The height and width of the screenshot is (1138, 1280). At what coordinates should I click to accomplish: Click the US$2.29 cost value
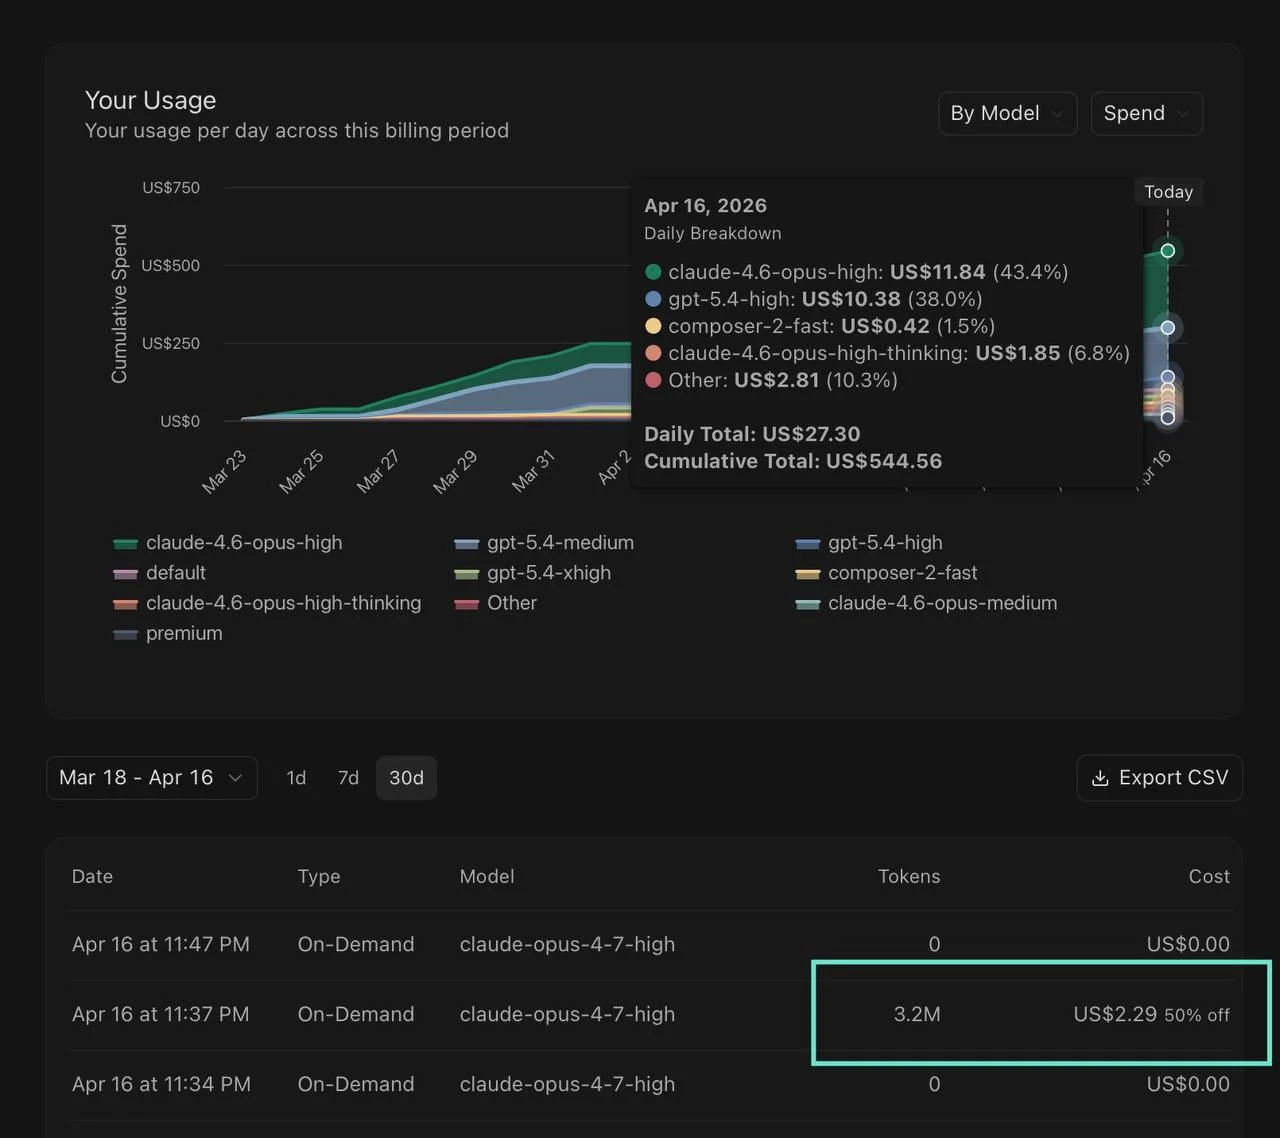1115,1014
